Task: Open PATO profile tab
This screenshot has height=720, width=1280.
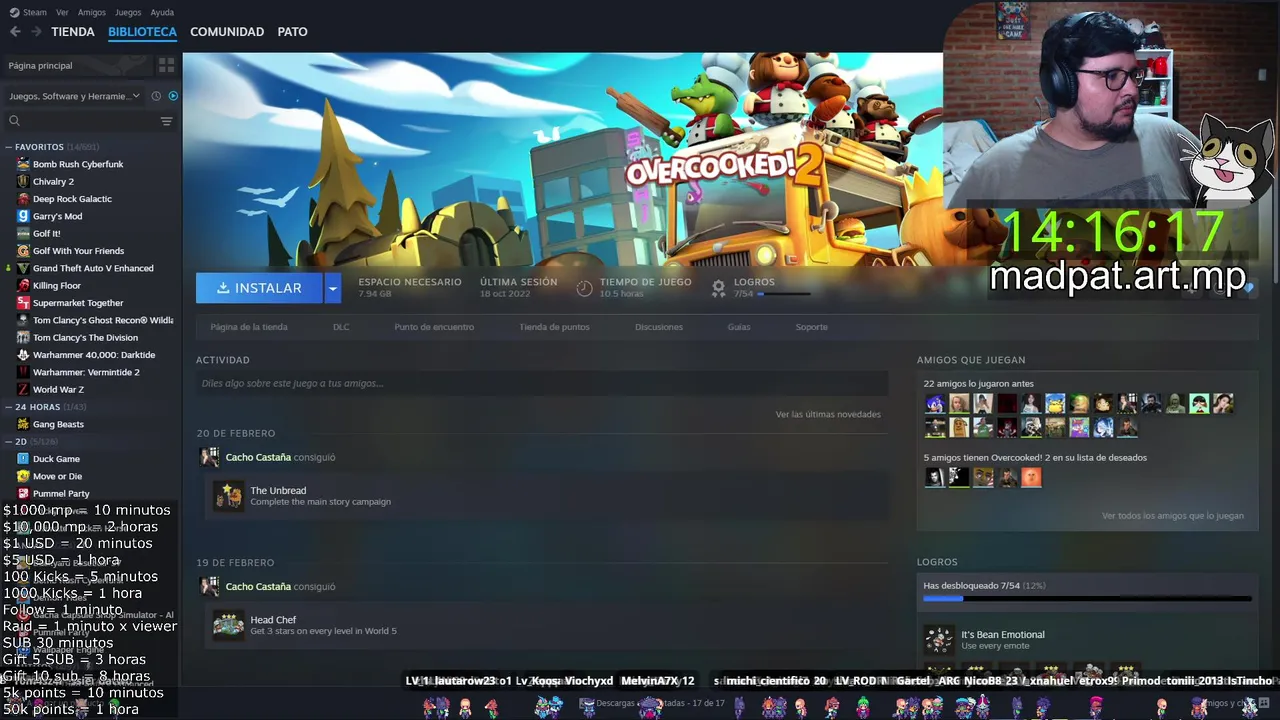Action: [x=292, y=32]
